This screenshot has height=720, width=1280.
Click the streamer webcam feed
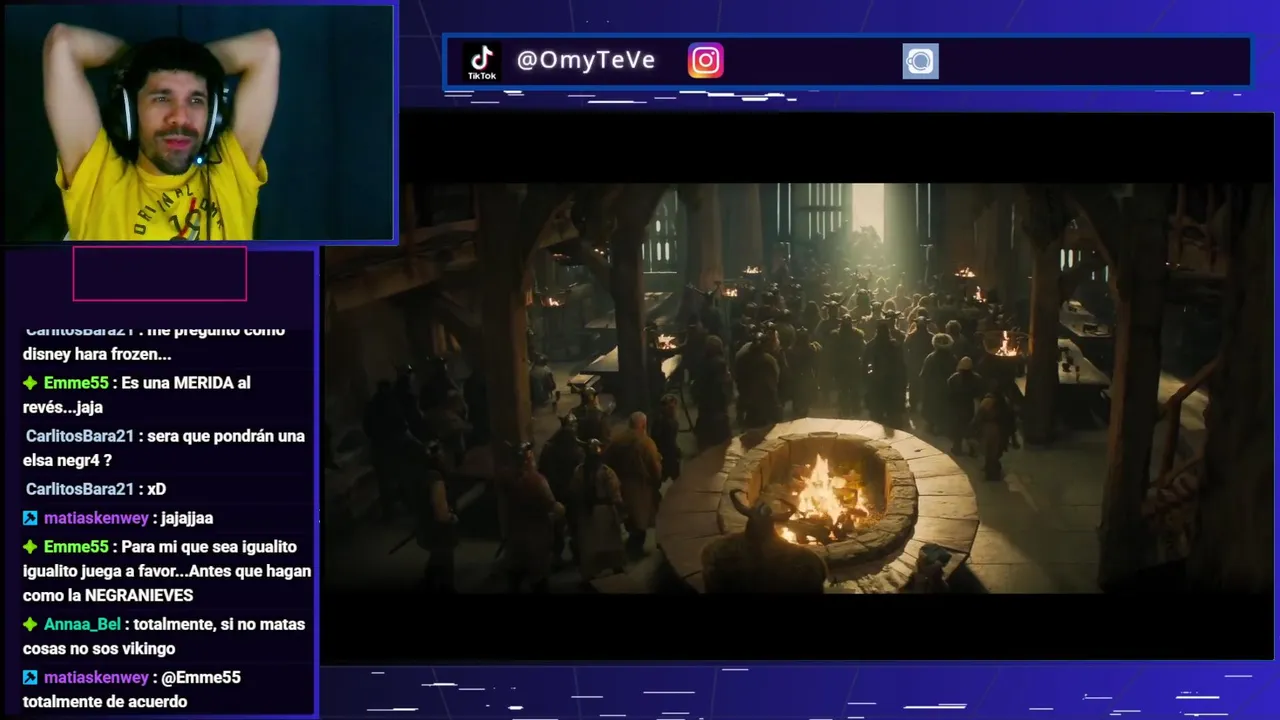[x=199, y=122]
